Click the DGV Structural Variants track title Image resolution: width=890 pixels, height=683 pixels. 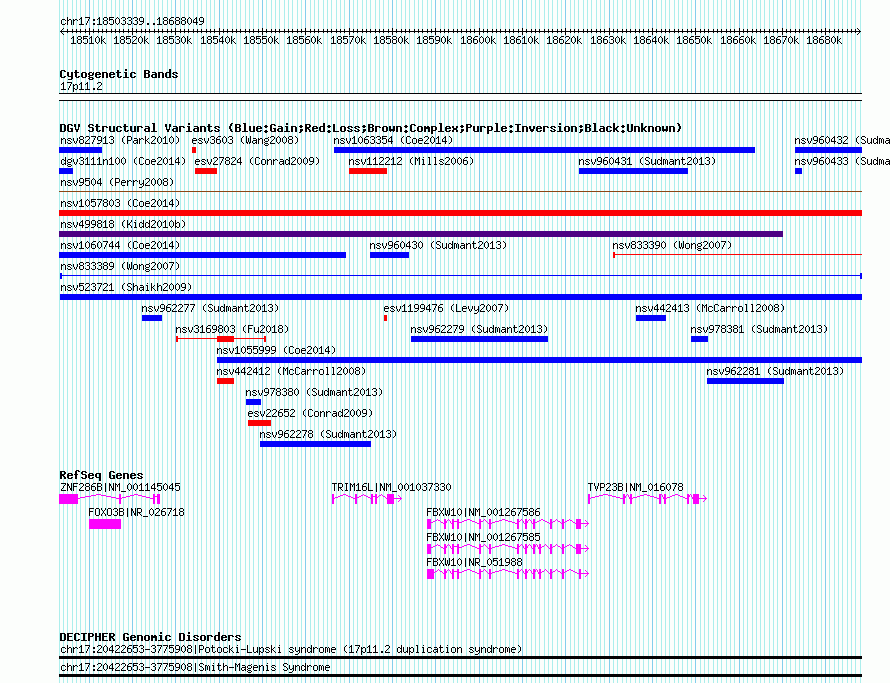point(371,128)
